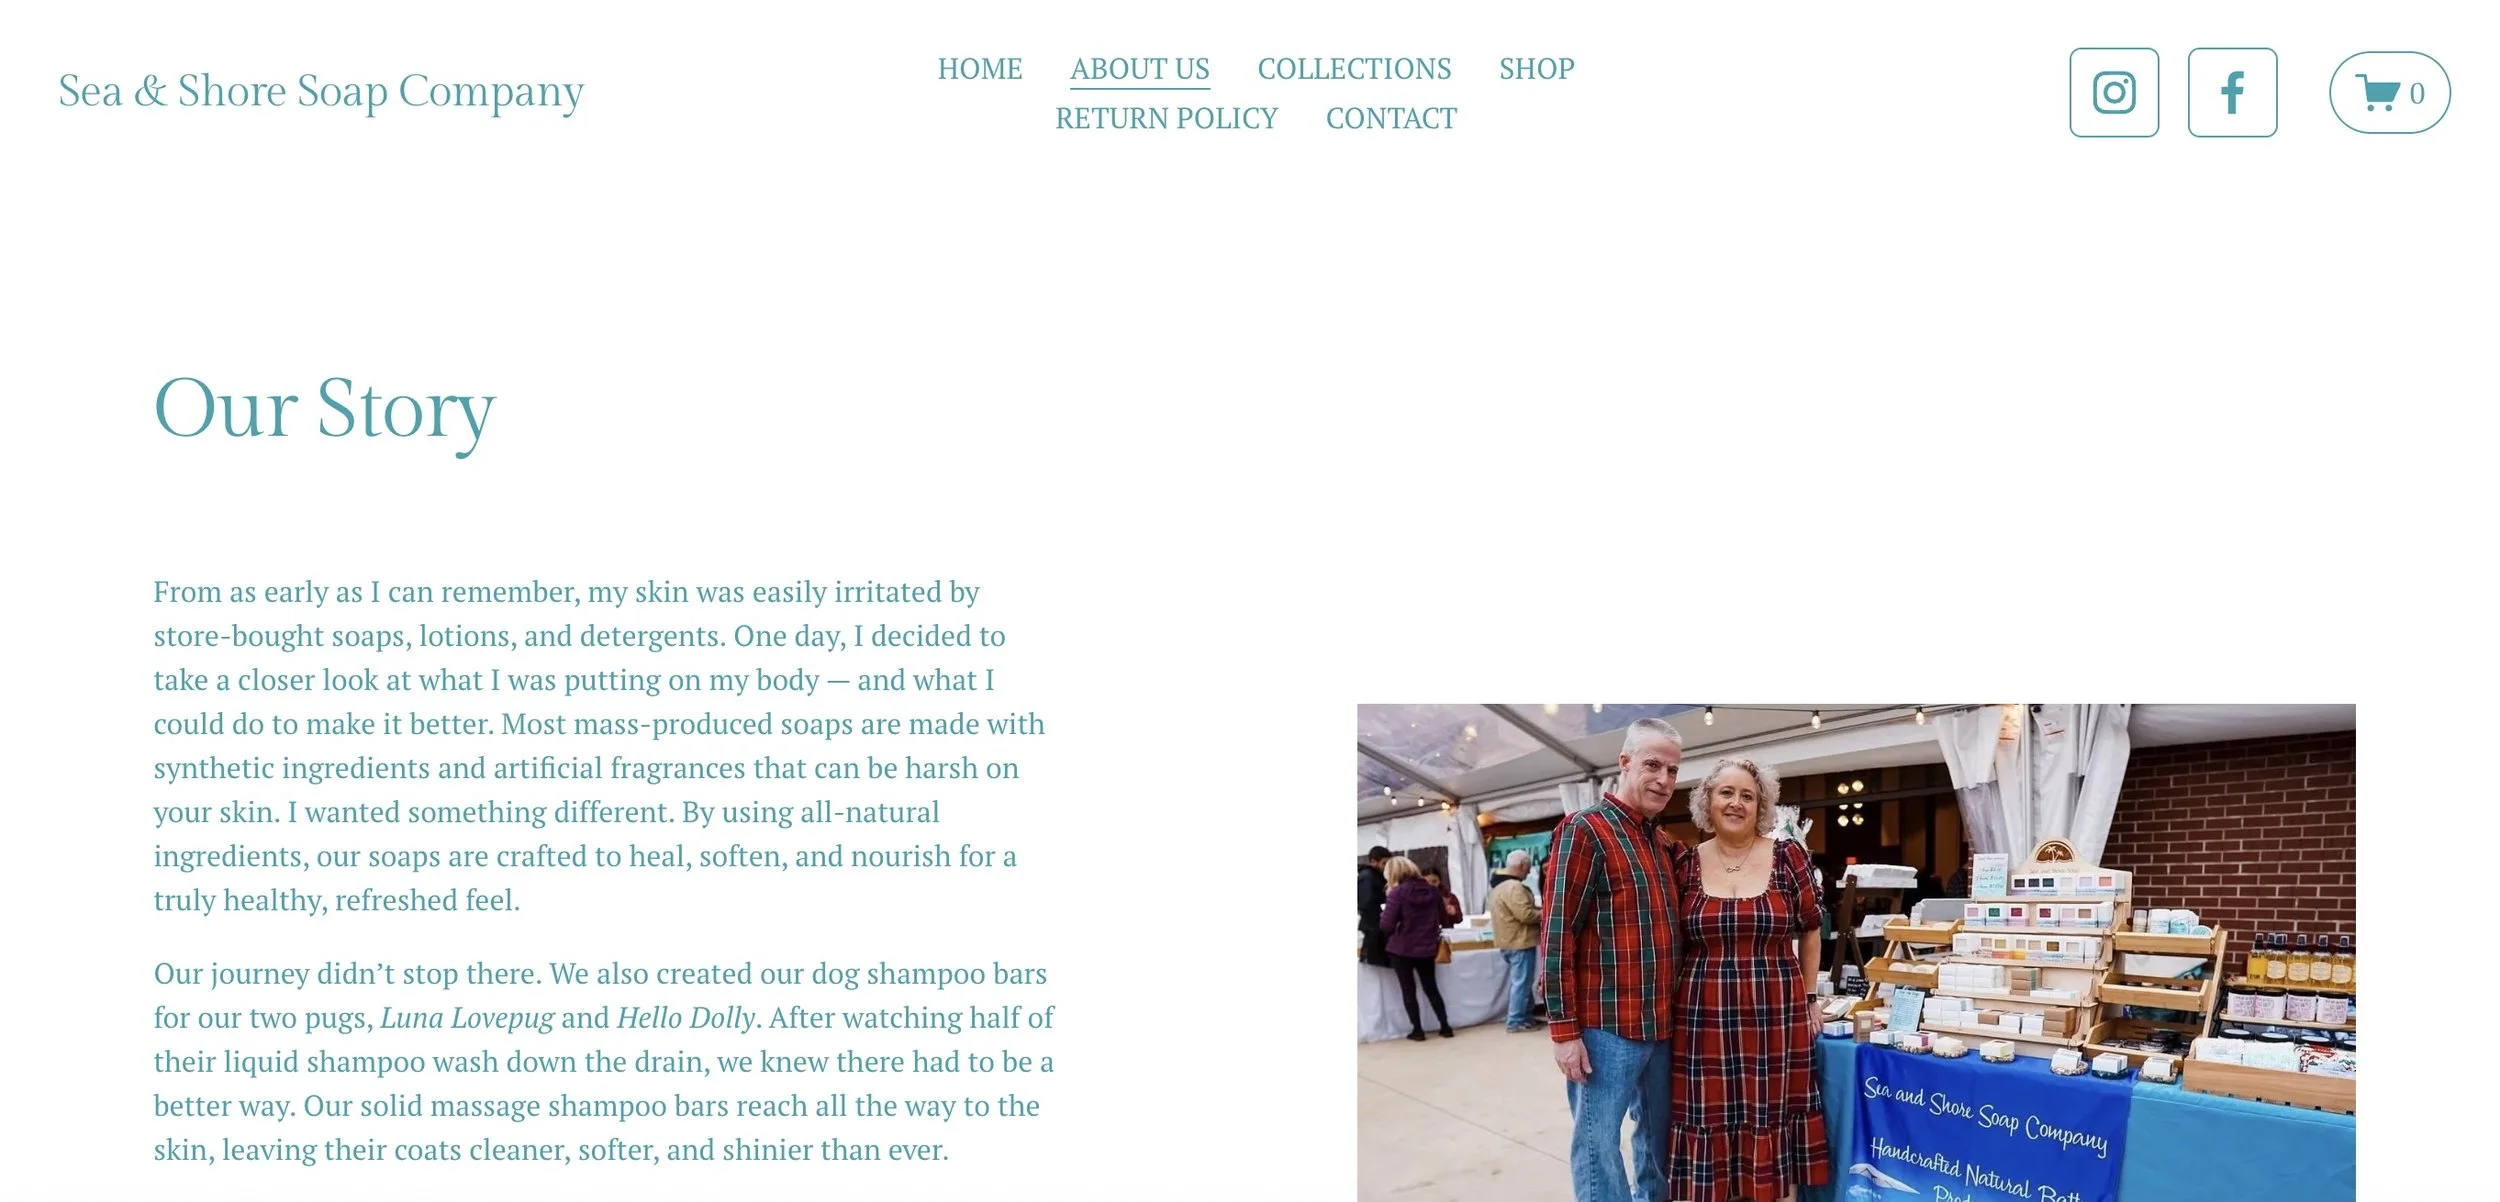Click the cart item count number
This screenshot has width=2500, height=1202.
tap(2417, 94)
